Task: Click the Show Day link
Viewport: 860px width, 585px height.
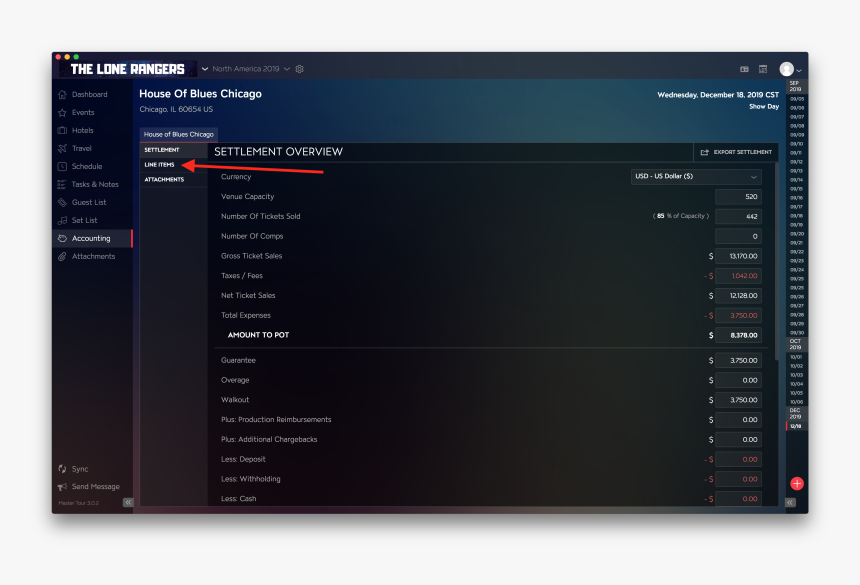Action: (764, 106)
